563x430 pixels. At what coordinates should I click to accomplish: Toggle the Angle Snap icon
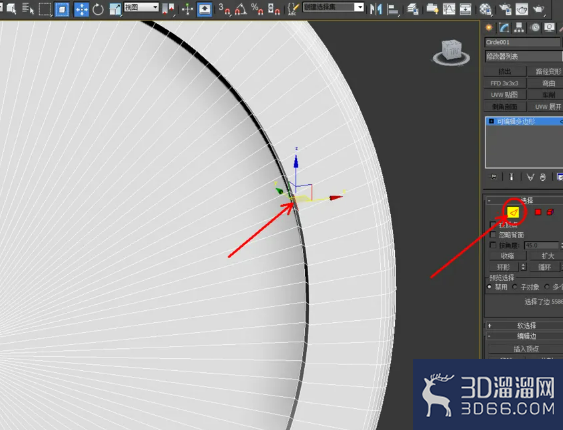[x=241, y=9]
